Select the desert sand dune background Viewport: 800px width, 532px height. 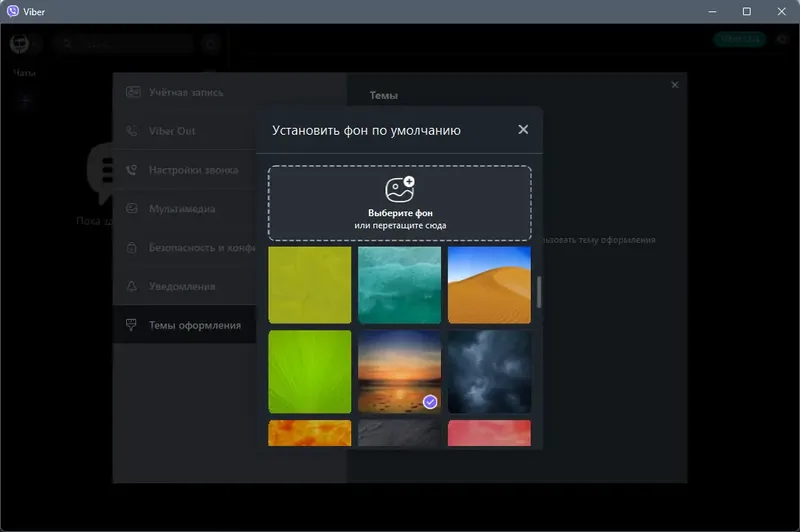pyautogui.click(x=489, y=285)
